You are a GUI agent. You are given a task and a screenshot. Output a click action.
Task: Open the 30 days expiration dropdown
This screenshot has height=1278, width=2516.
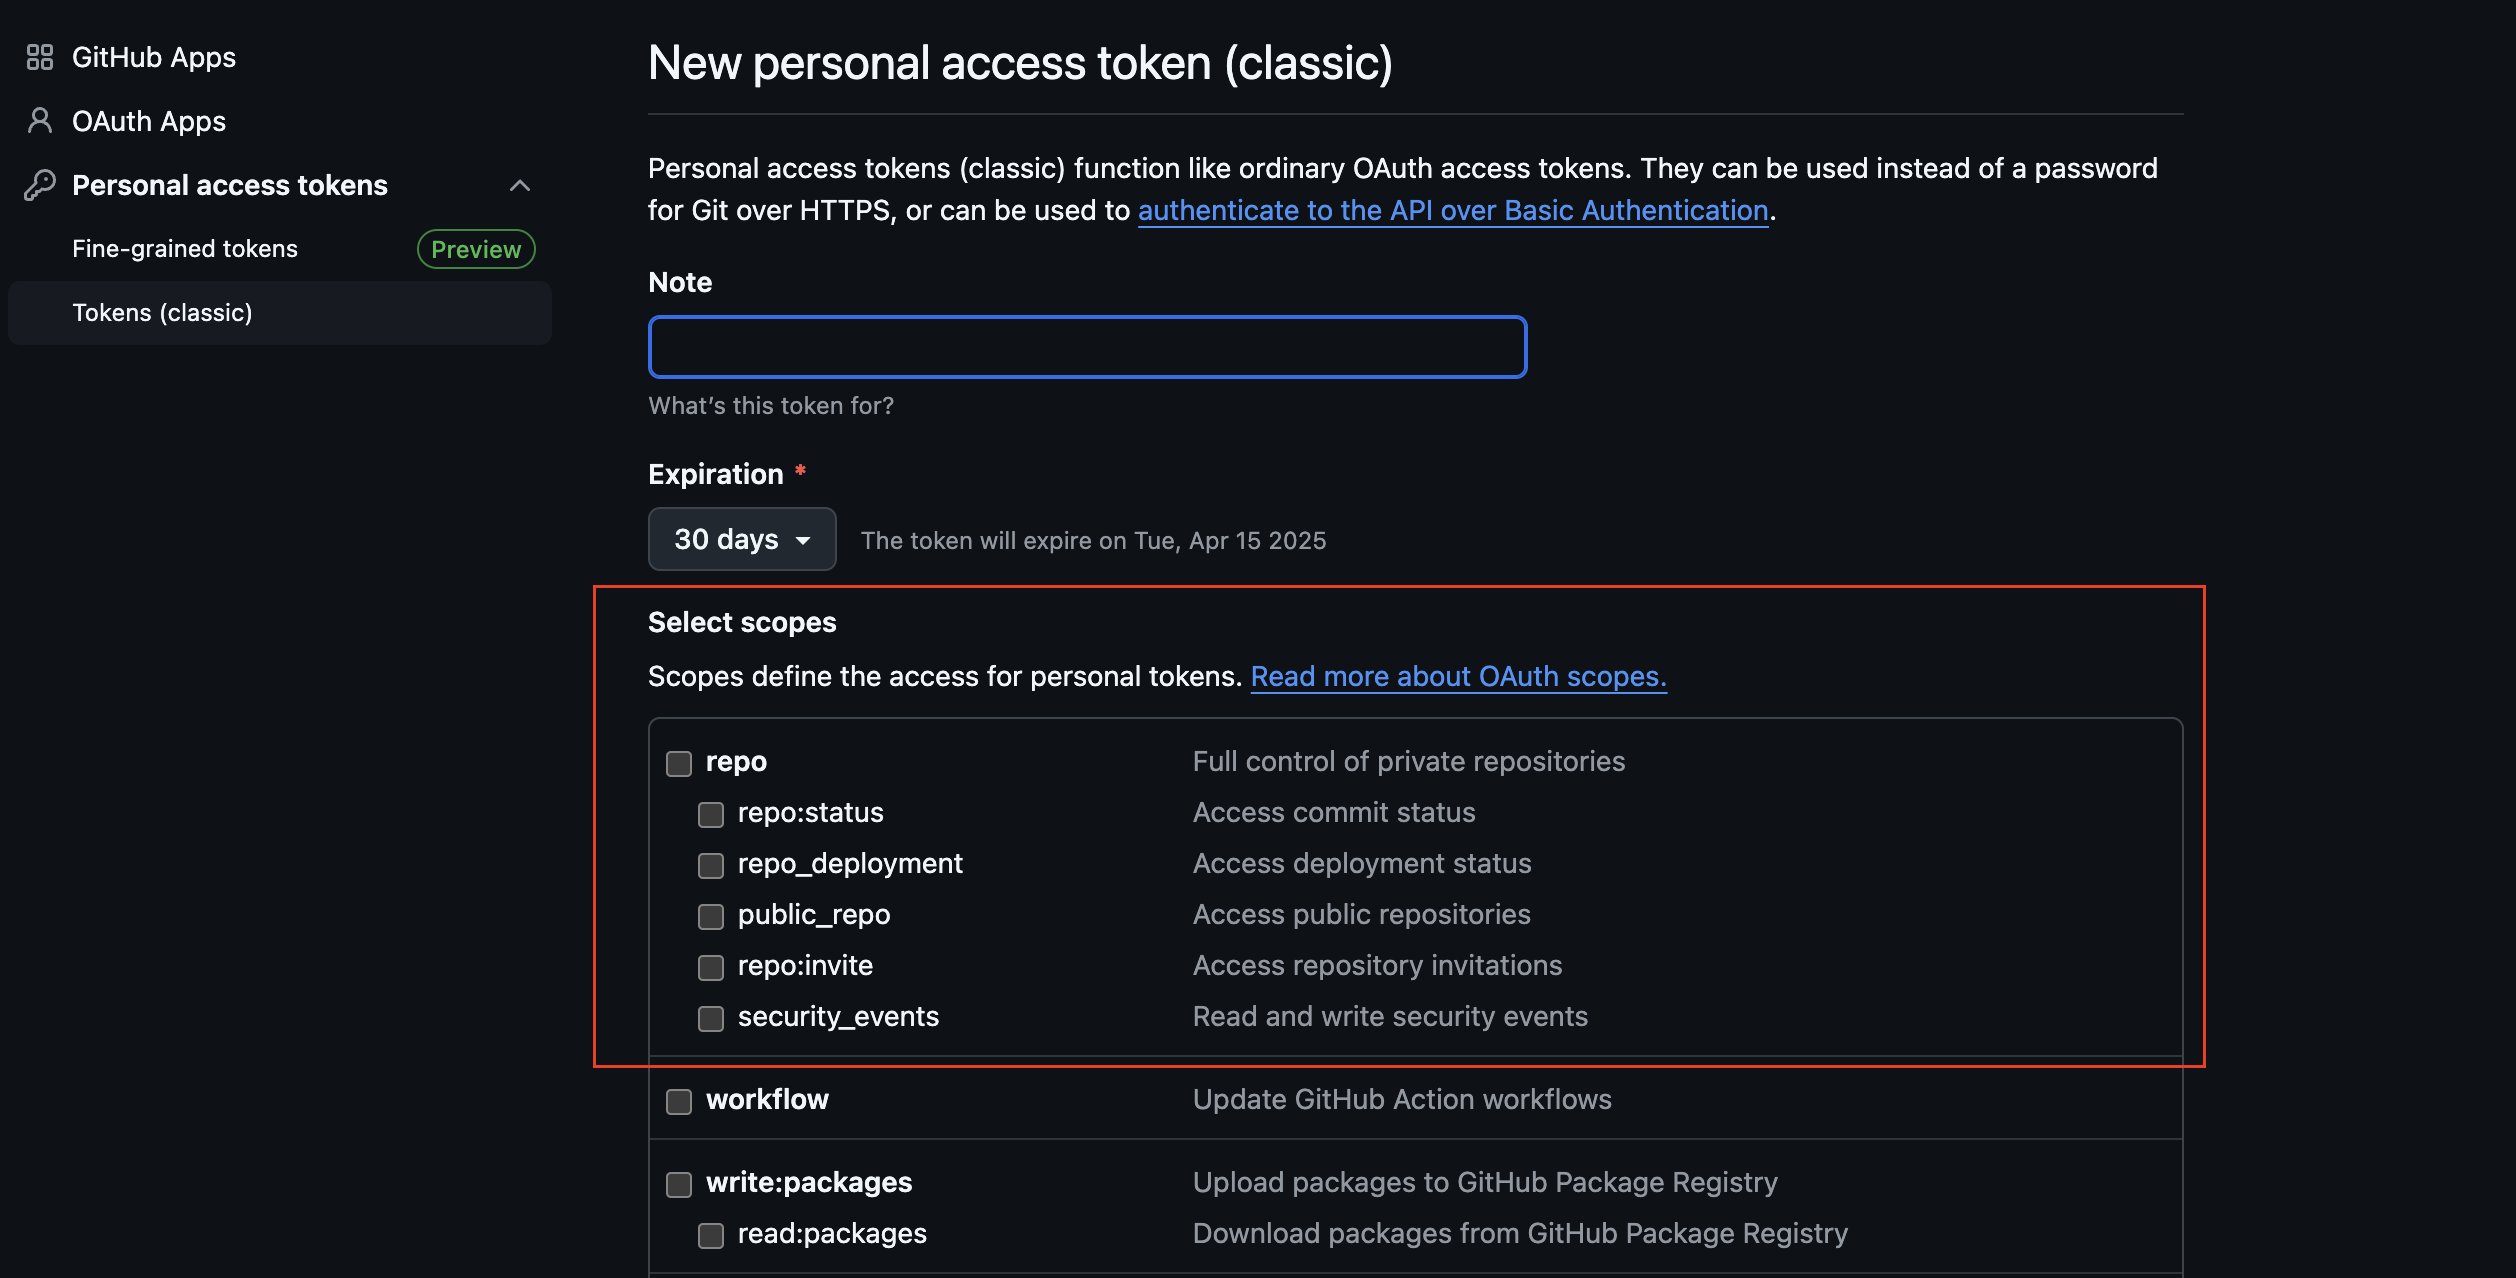click(x=741, y=539)
